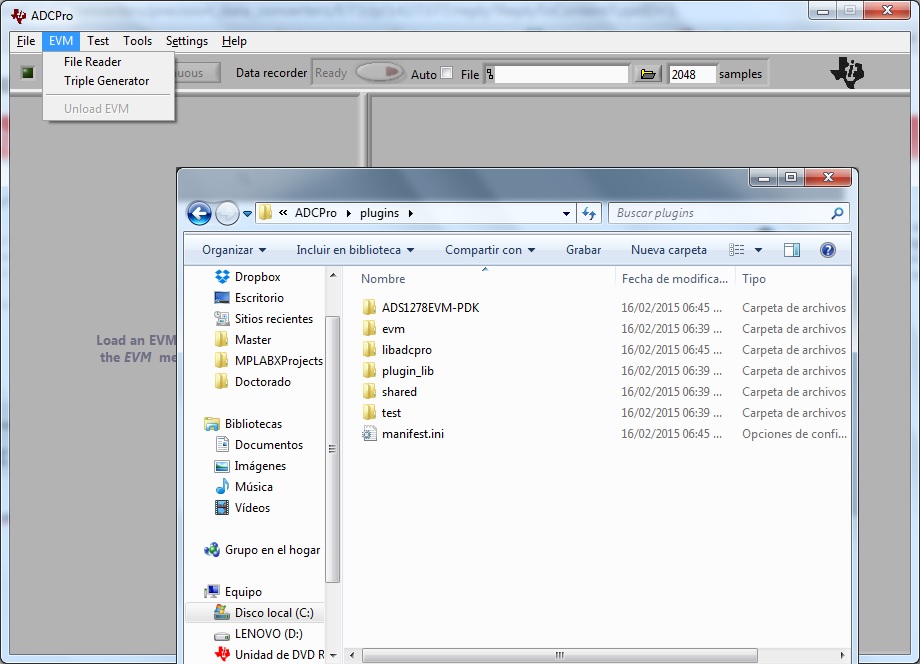Select MPLABXProjects in sidebar
Screen dimensions: 920x664
point(278,361)
